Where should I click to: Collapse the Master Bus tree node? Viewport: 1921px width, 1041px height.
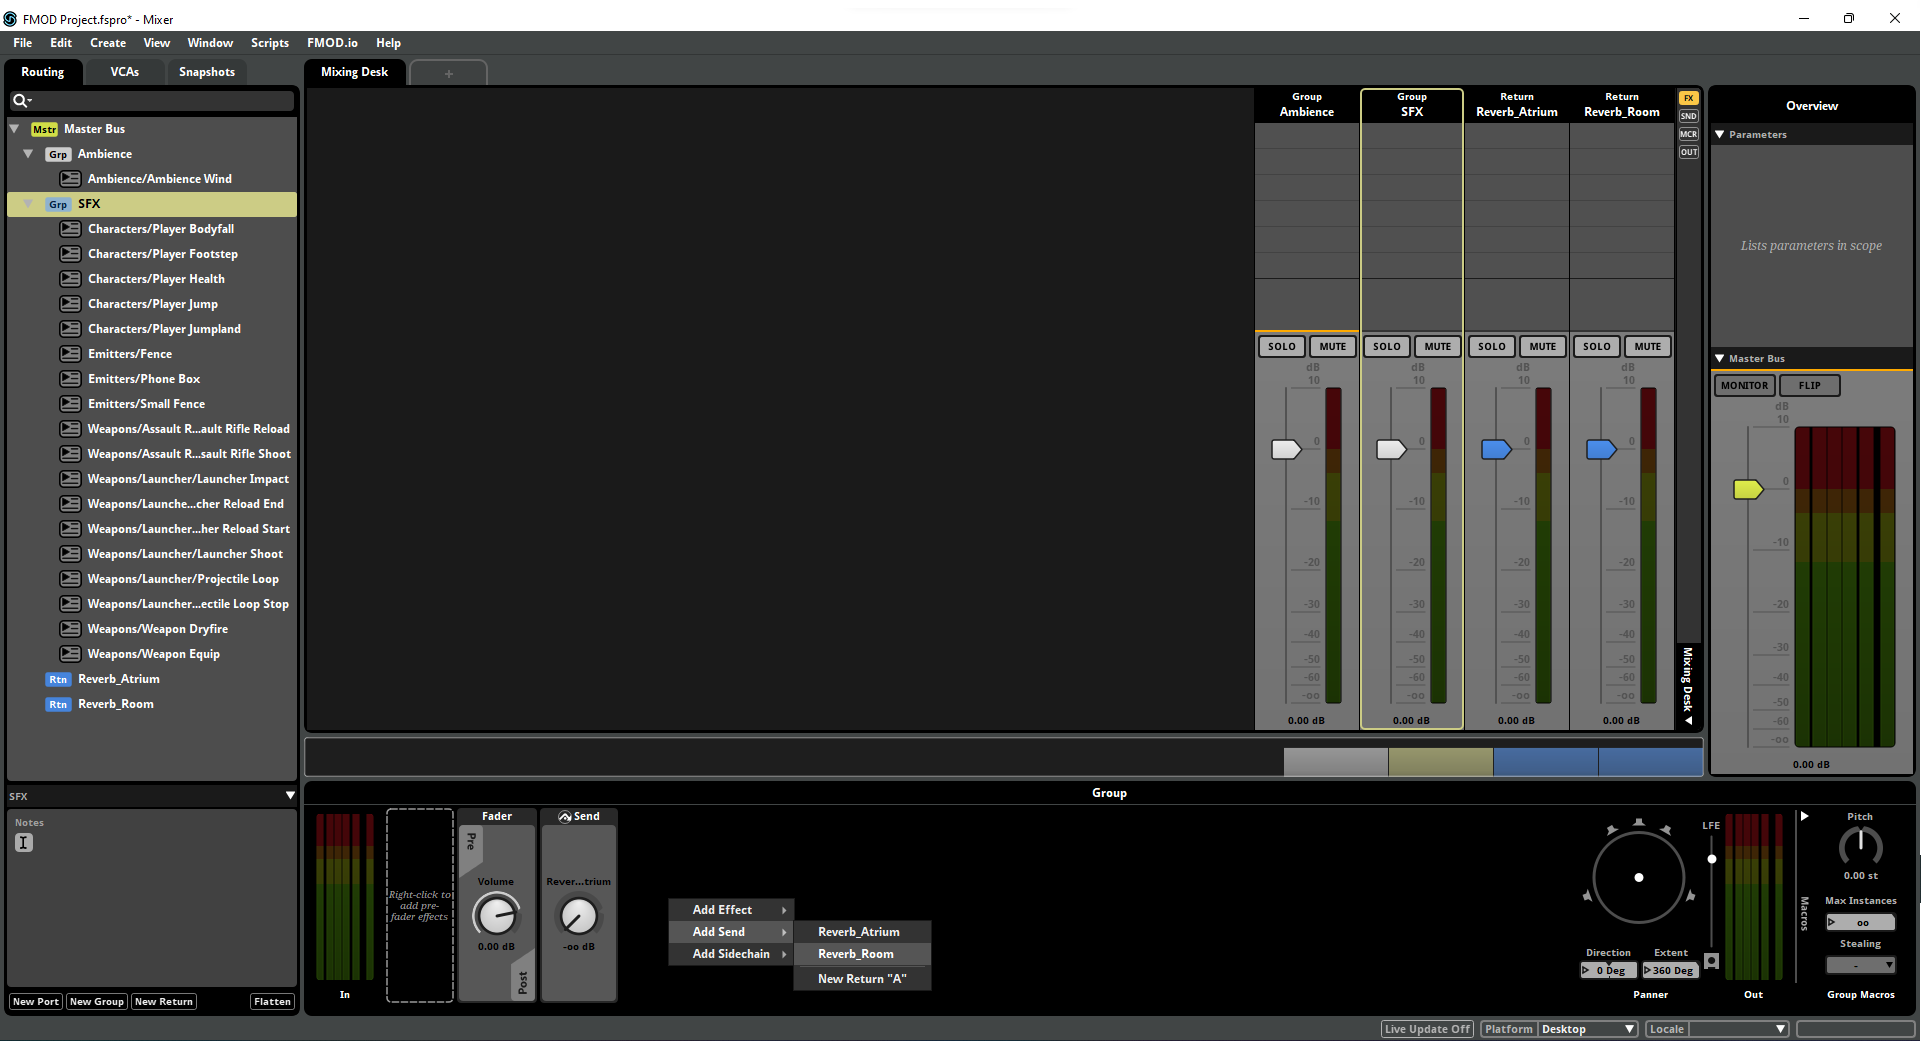point(15,129)
